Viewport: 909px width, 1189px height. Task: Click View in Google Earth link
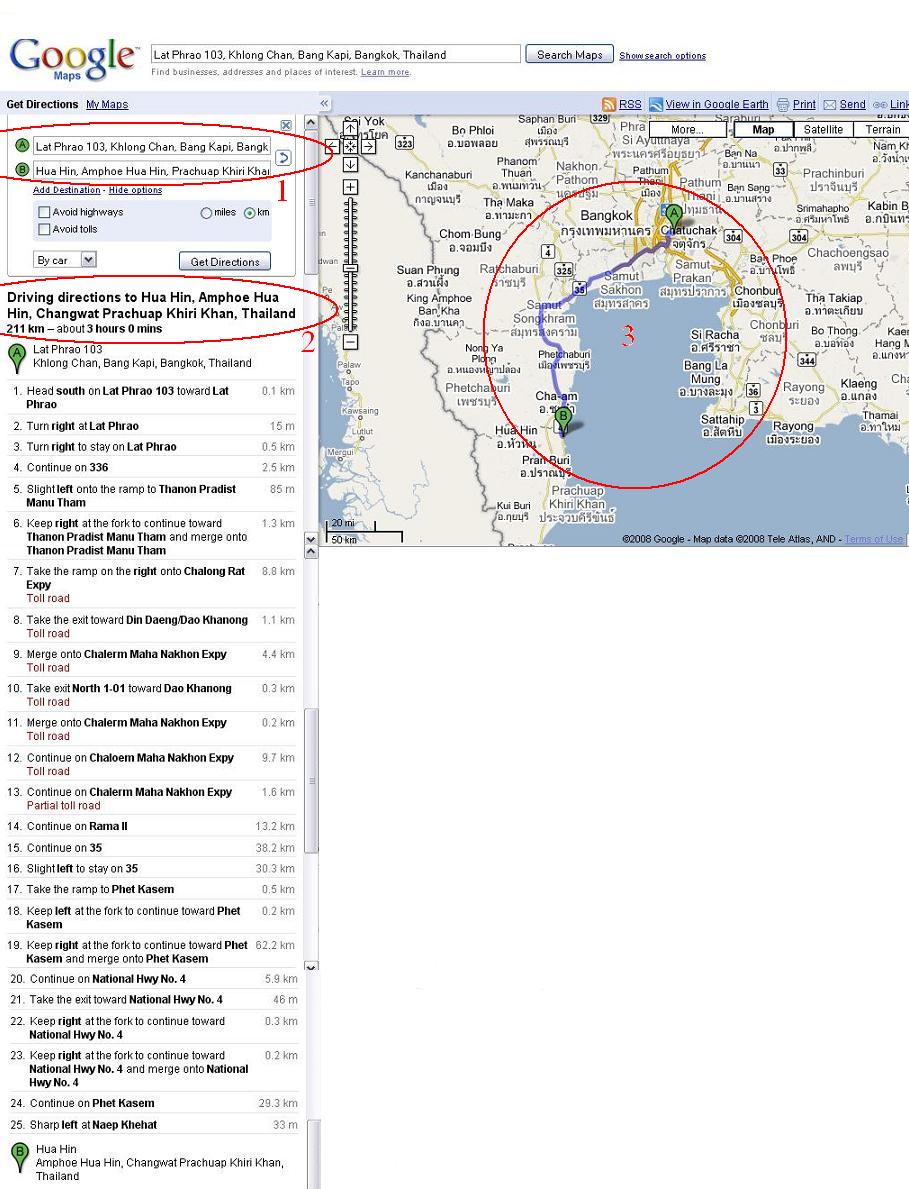pos(717,105)
